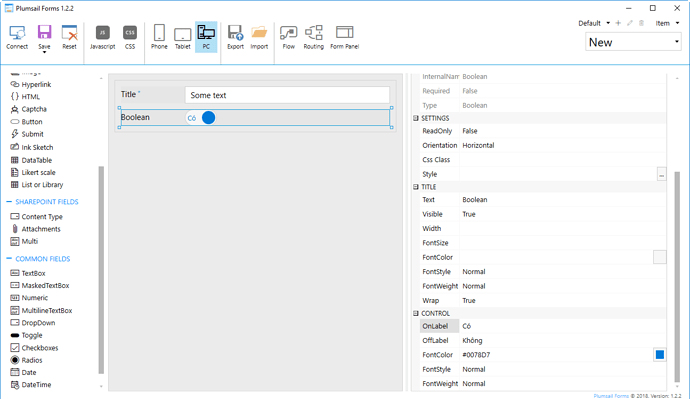Select Numeric common field
Image resolution: width=690 pixels, height=400 pixels.
(x=29, y=297)
